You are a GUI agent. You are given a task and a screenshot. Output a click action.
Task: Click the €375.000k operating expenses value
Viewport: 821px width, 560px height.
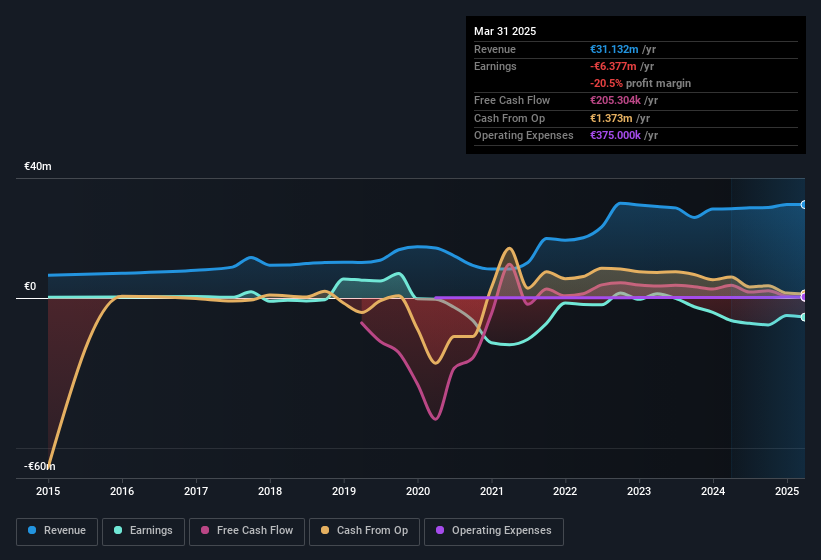(x=615, y=135)
